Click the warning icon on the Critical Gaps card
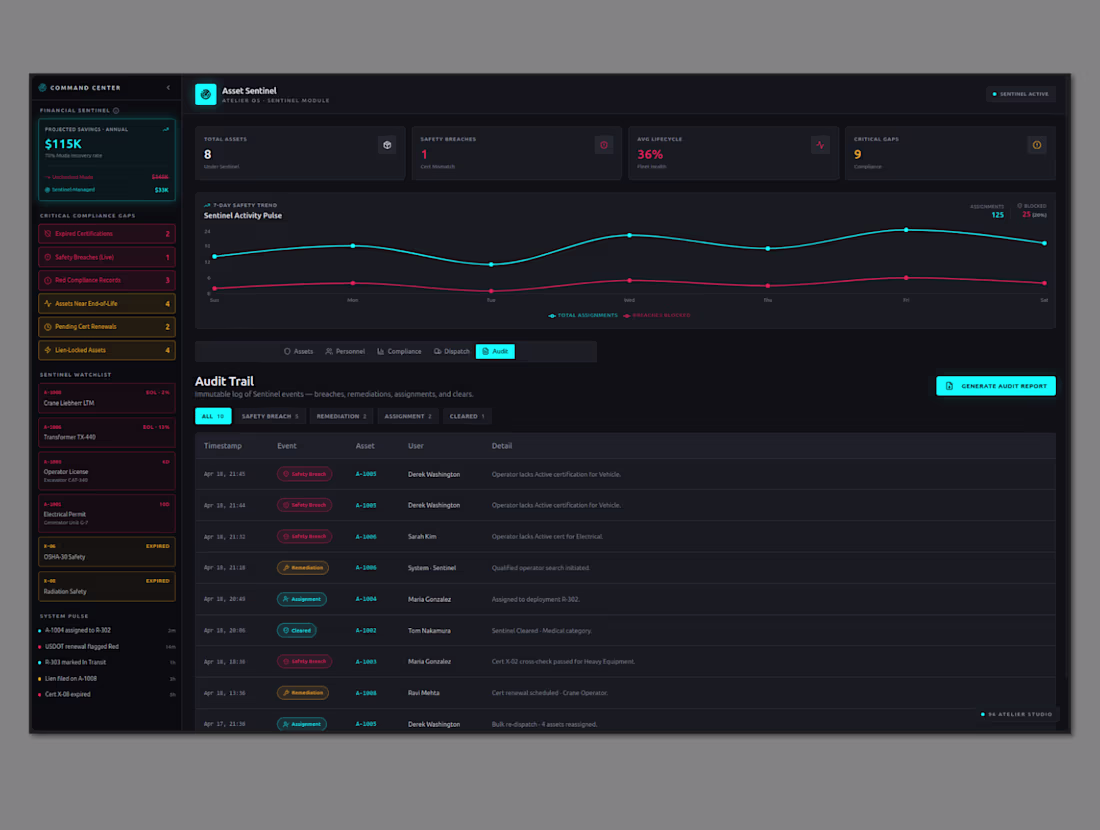Viewport: 1100px width, 830px height. coord(1038,144)
